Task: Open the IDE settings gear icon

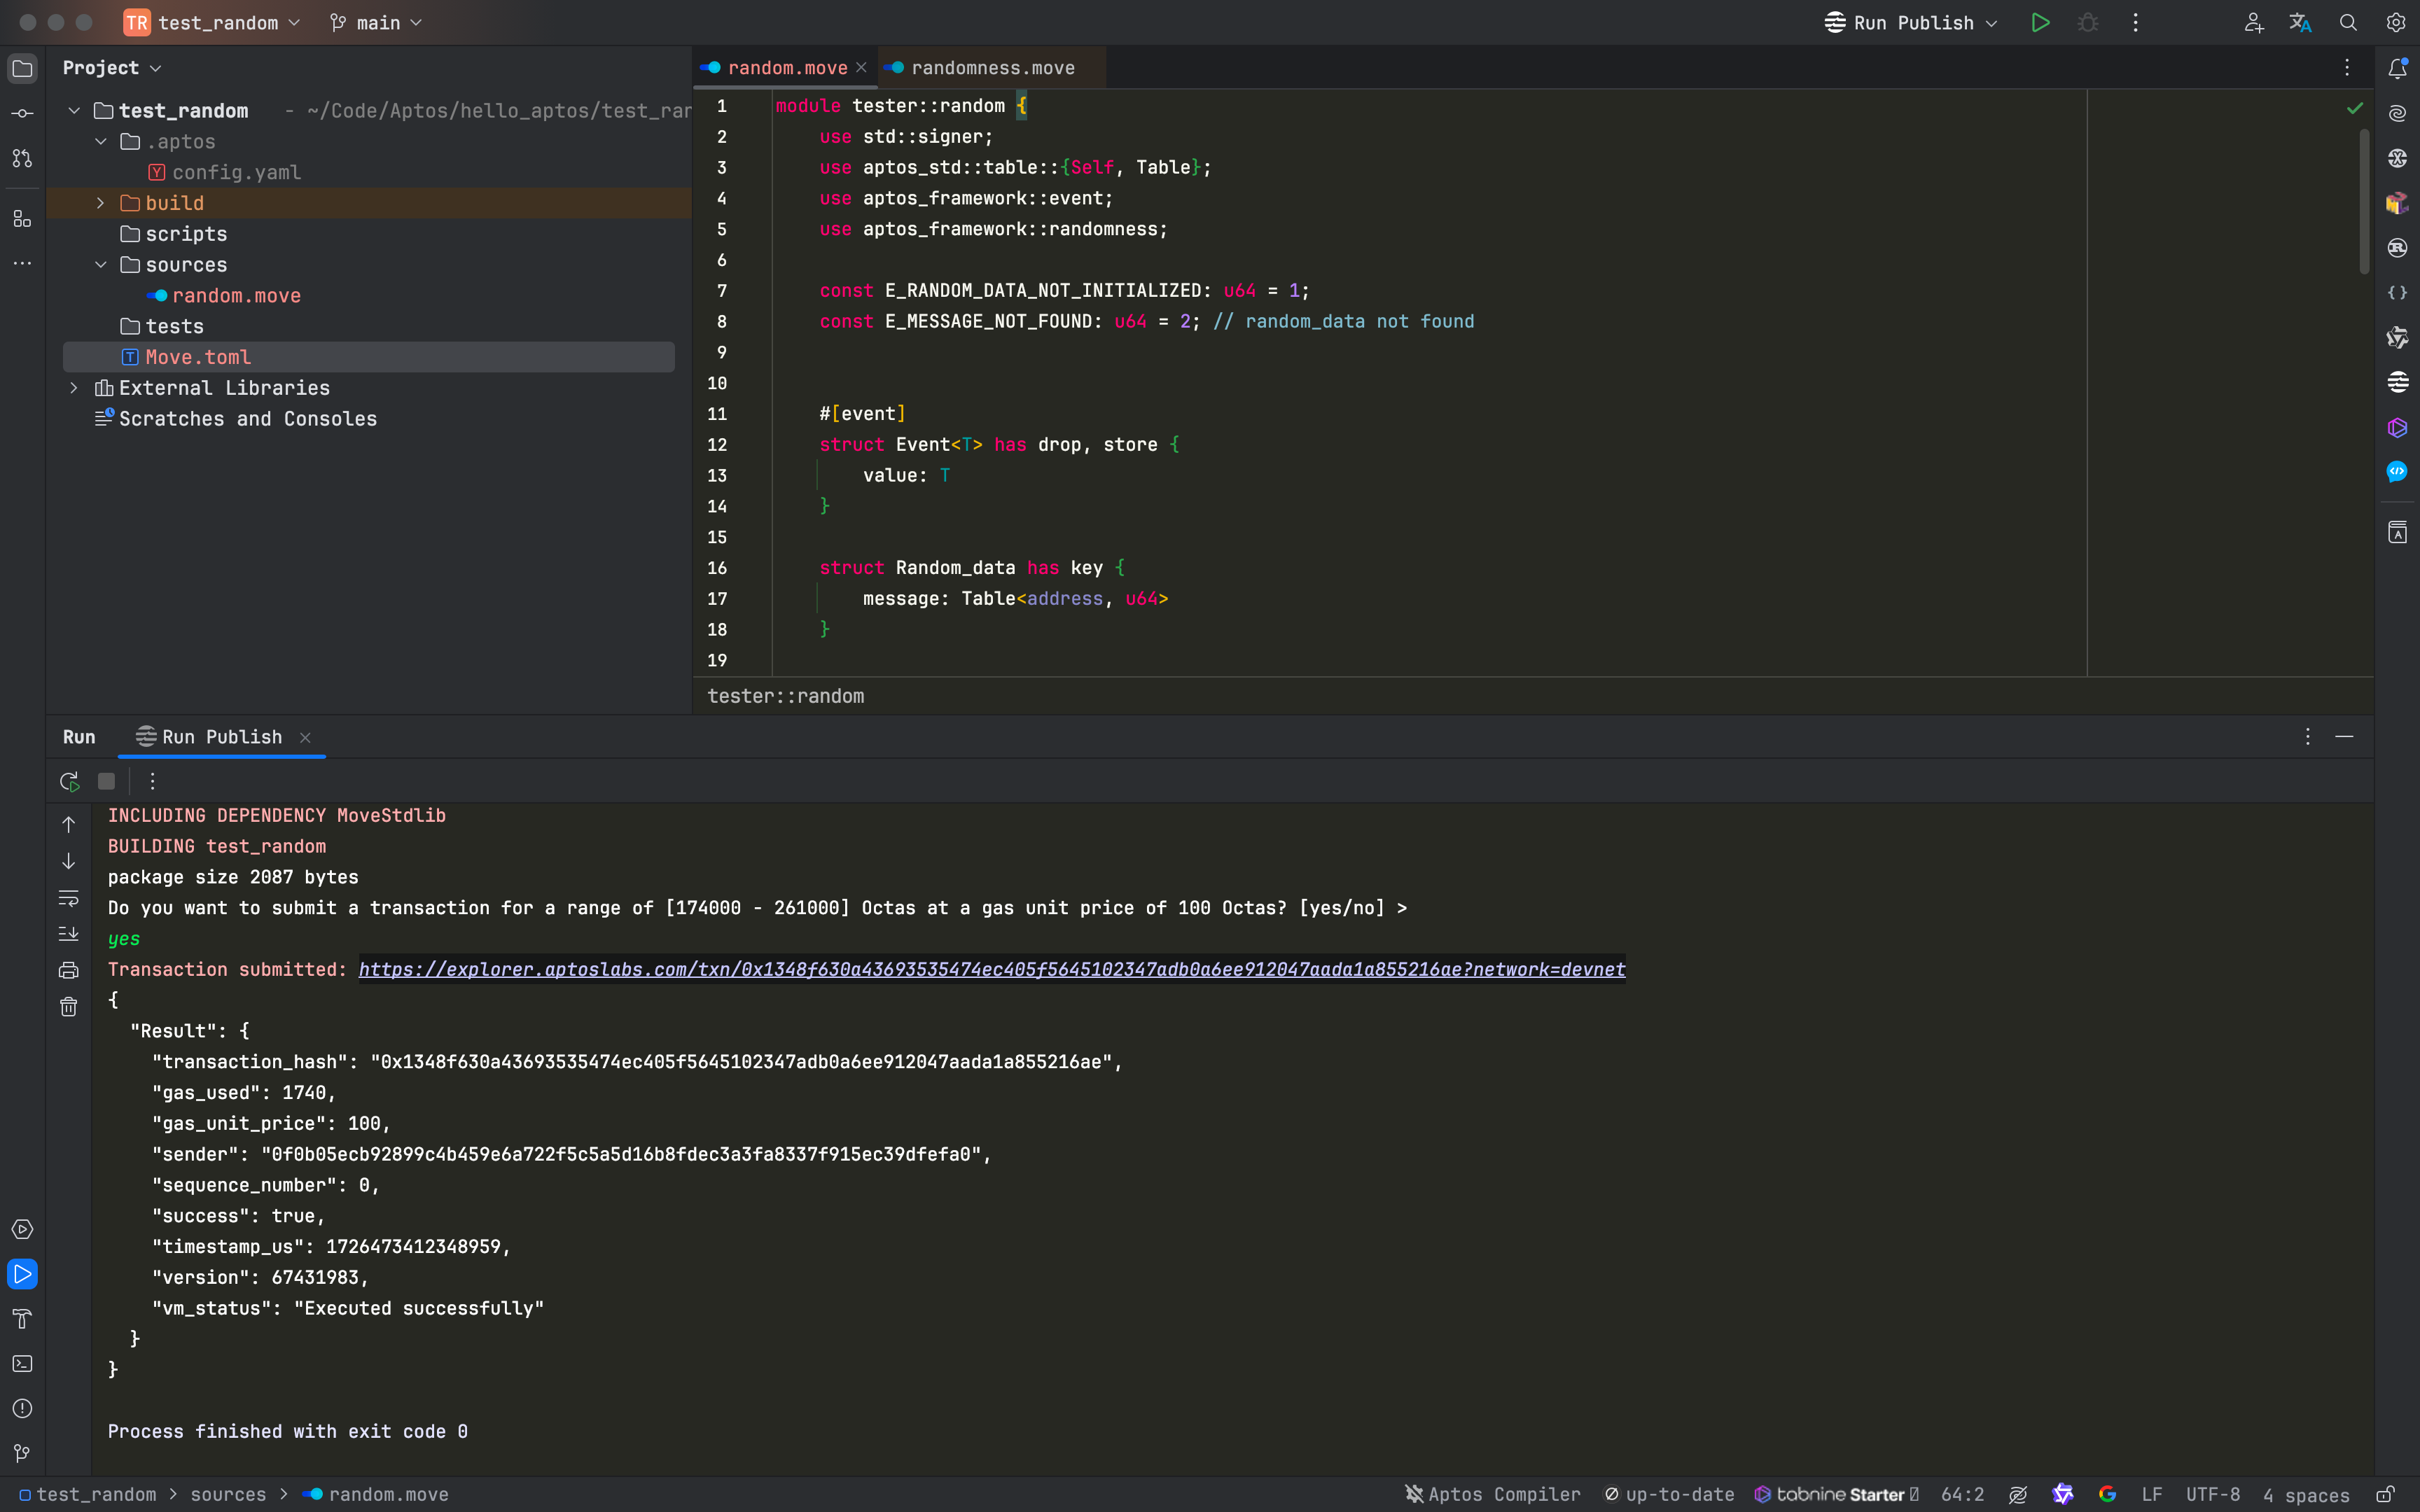Action: point(2396,23)
